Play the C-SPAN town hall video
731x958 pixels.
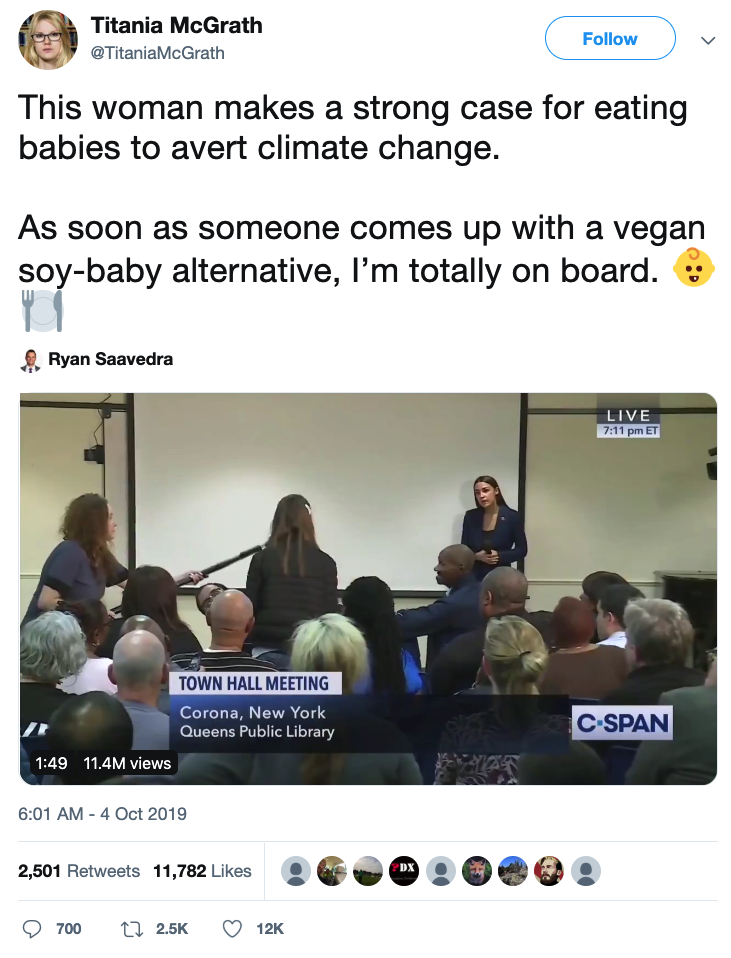point(368,588)
